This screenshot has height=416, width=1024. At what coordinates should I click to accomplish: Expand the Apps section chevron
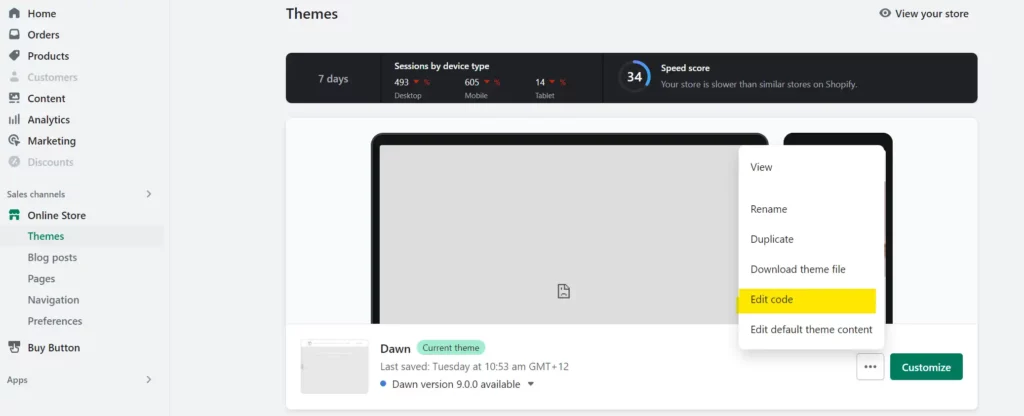coord(149,379)
